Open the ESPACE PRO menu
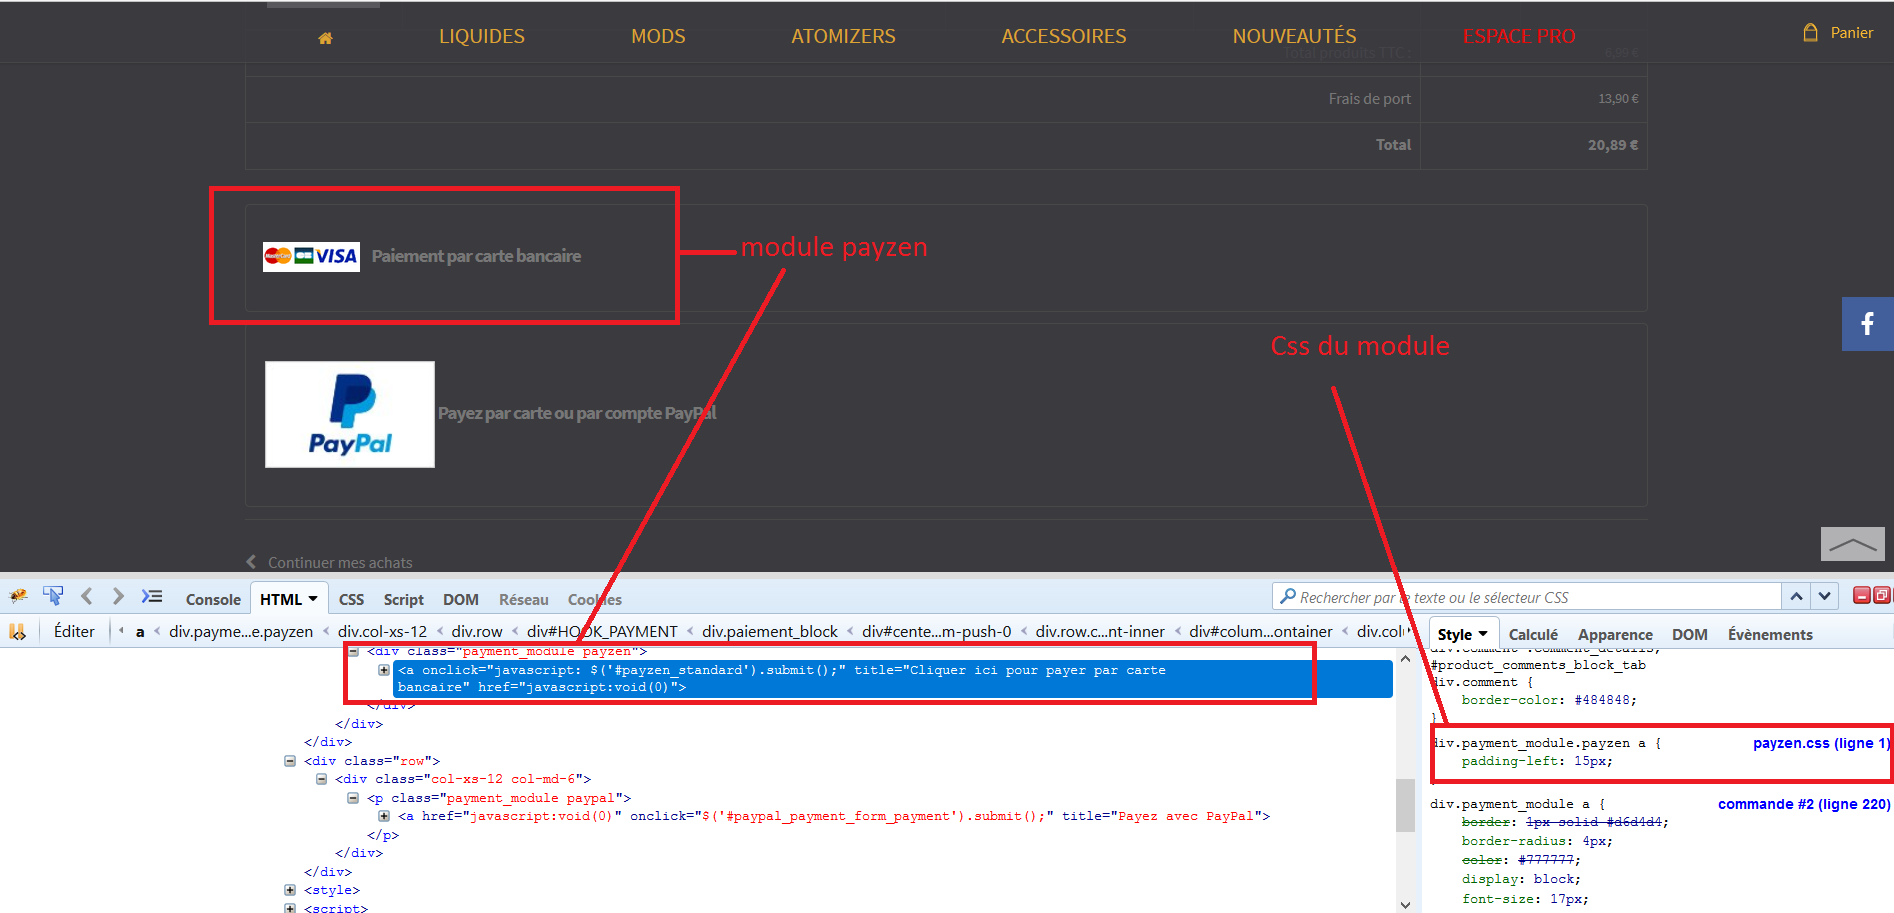Image resolution: width=1894 pixels, height=913 pixels. [1519, 36]
